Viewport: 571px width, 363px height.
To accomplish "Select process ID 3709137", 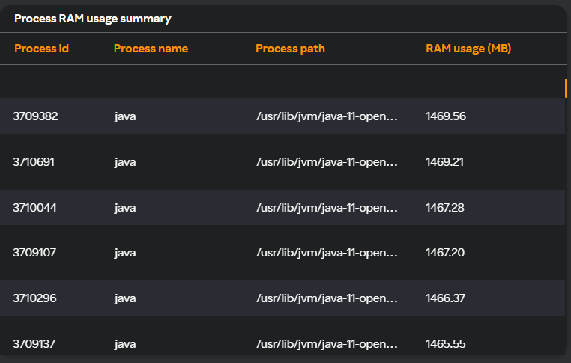I will click(34, 344).
